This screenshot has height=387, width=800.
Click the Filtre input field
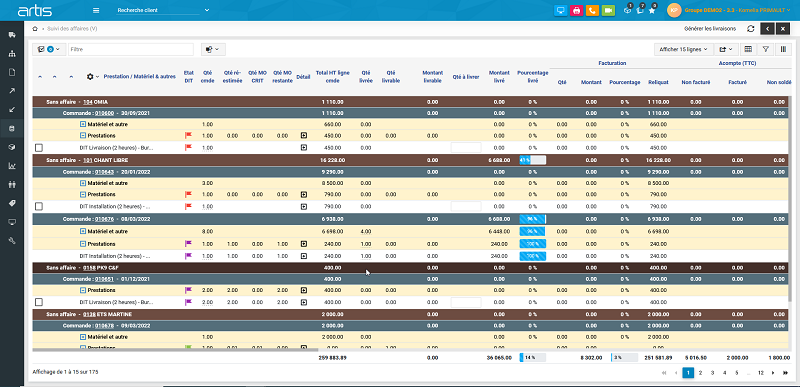(131, 49)
